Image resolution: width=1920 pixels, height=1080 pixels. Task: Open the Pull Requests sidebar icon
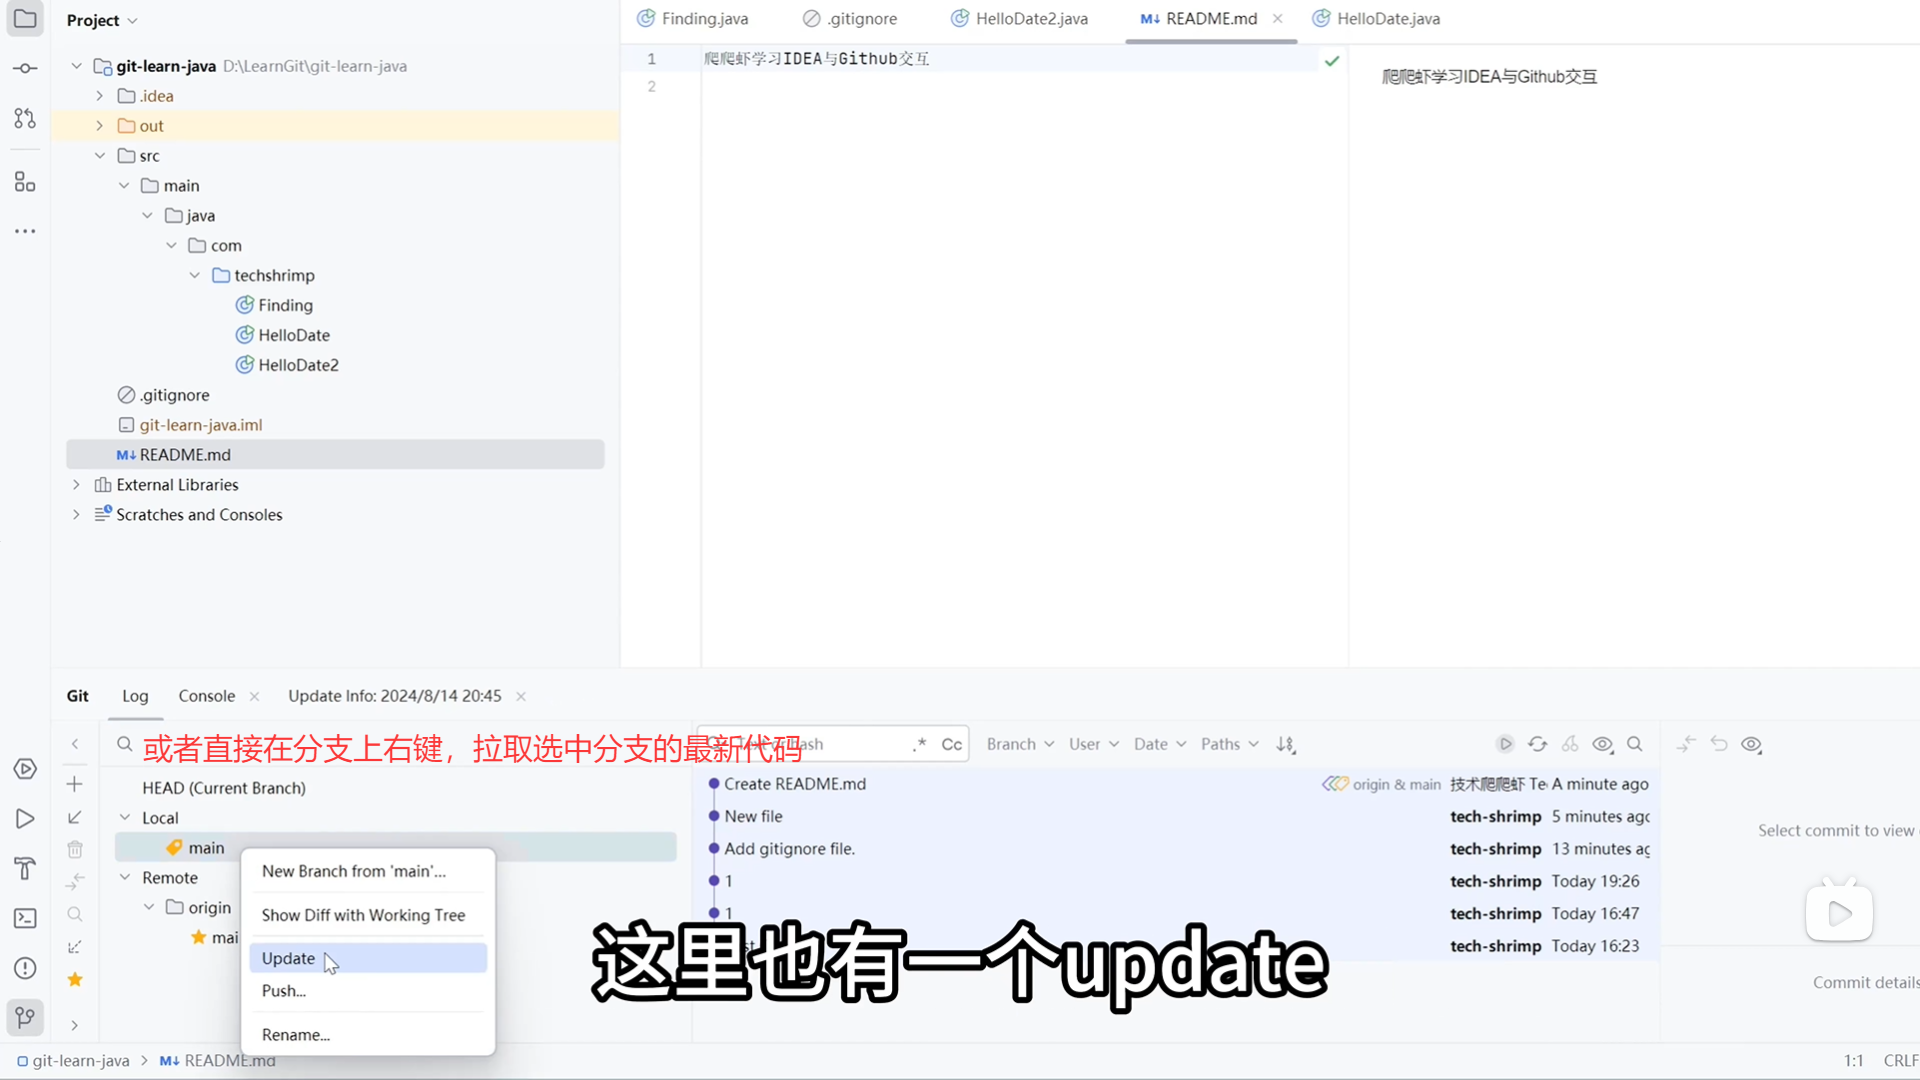[x=25, y=118]
